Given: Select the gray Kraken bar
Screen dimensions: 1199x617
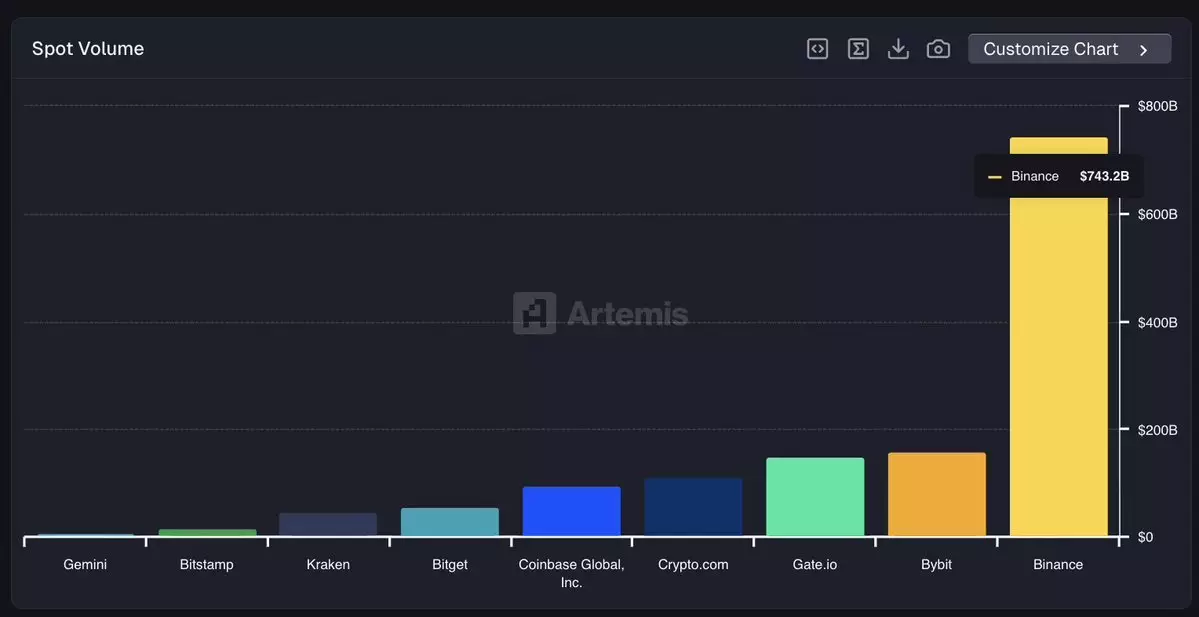Looking at the screenshot, I should tap(328, 525).
